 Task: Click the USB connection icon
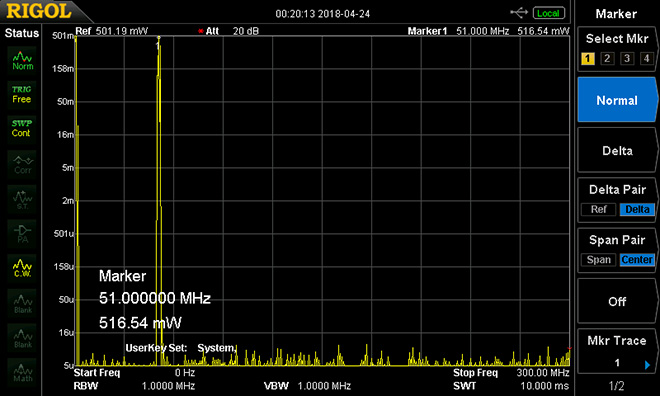pyautogui.click(x=519, y=13)
